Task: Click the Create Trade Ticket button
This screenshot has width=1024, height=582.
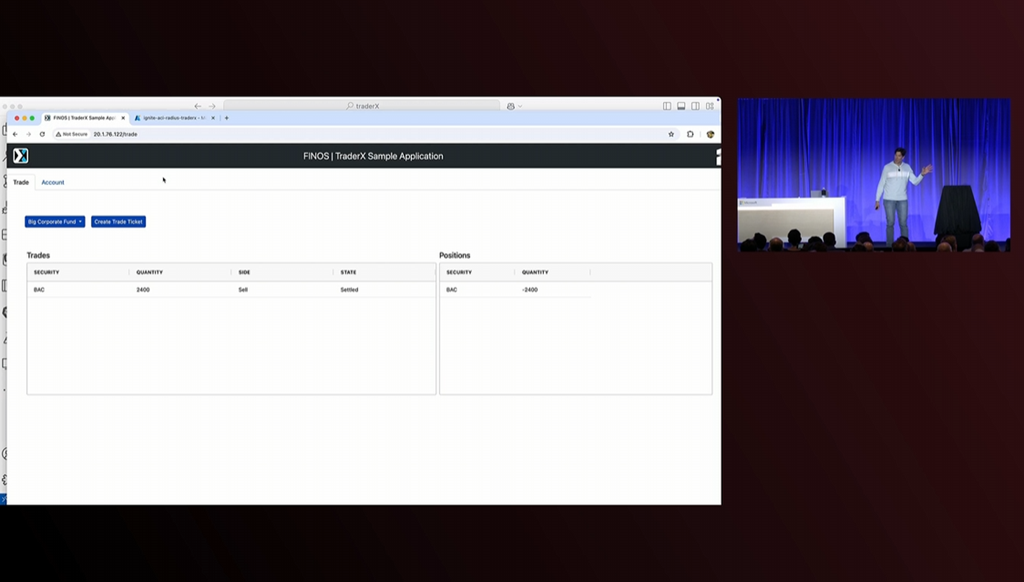Action: [118, 222]
